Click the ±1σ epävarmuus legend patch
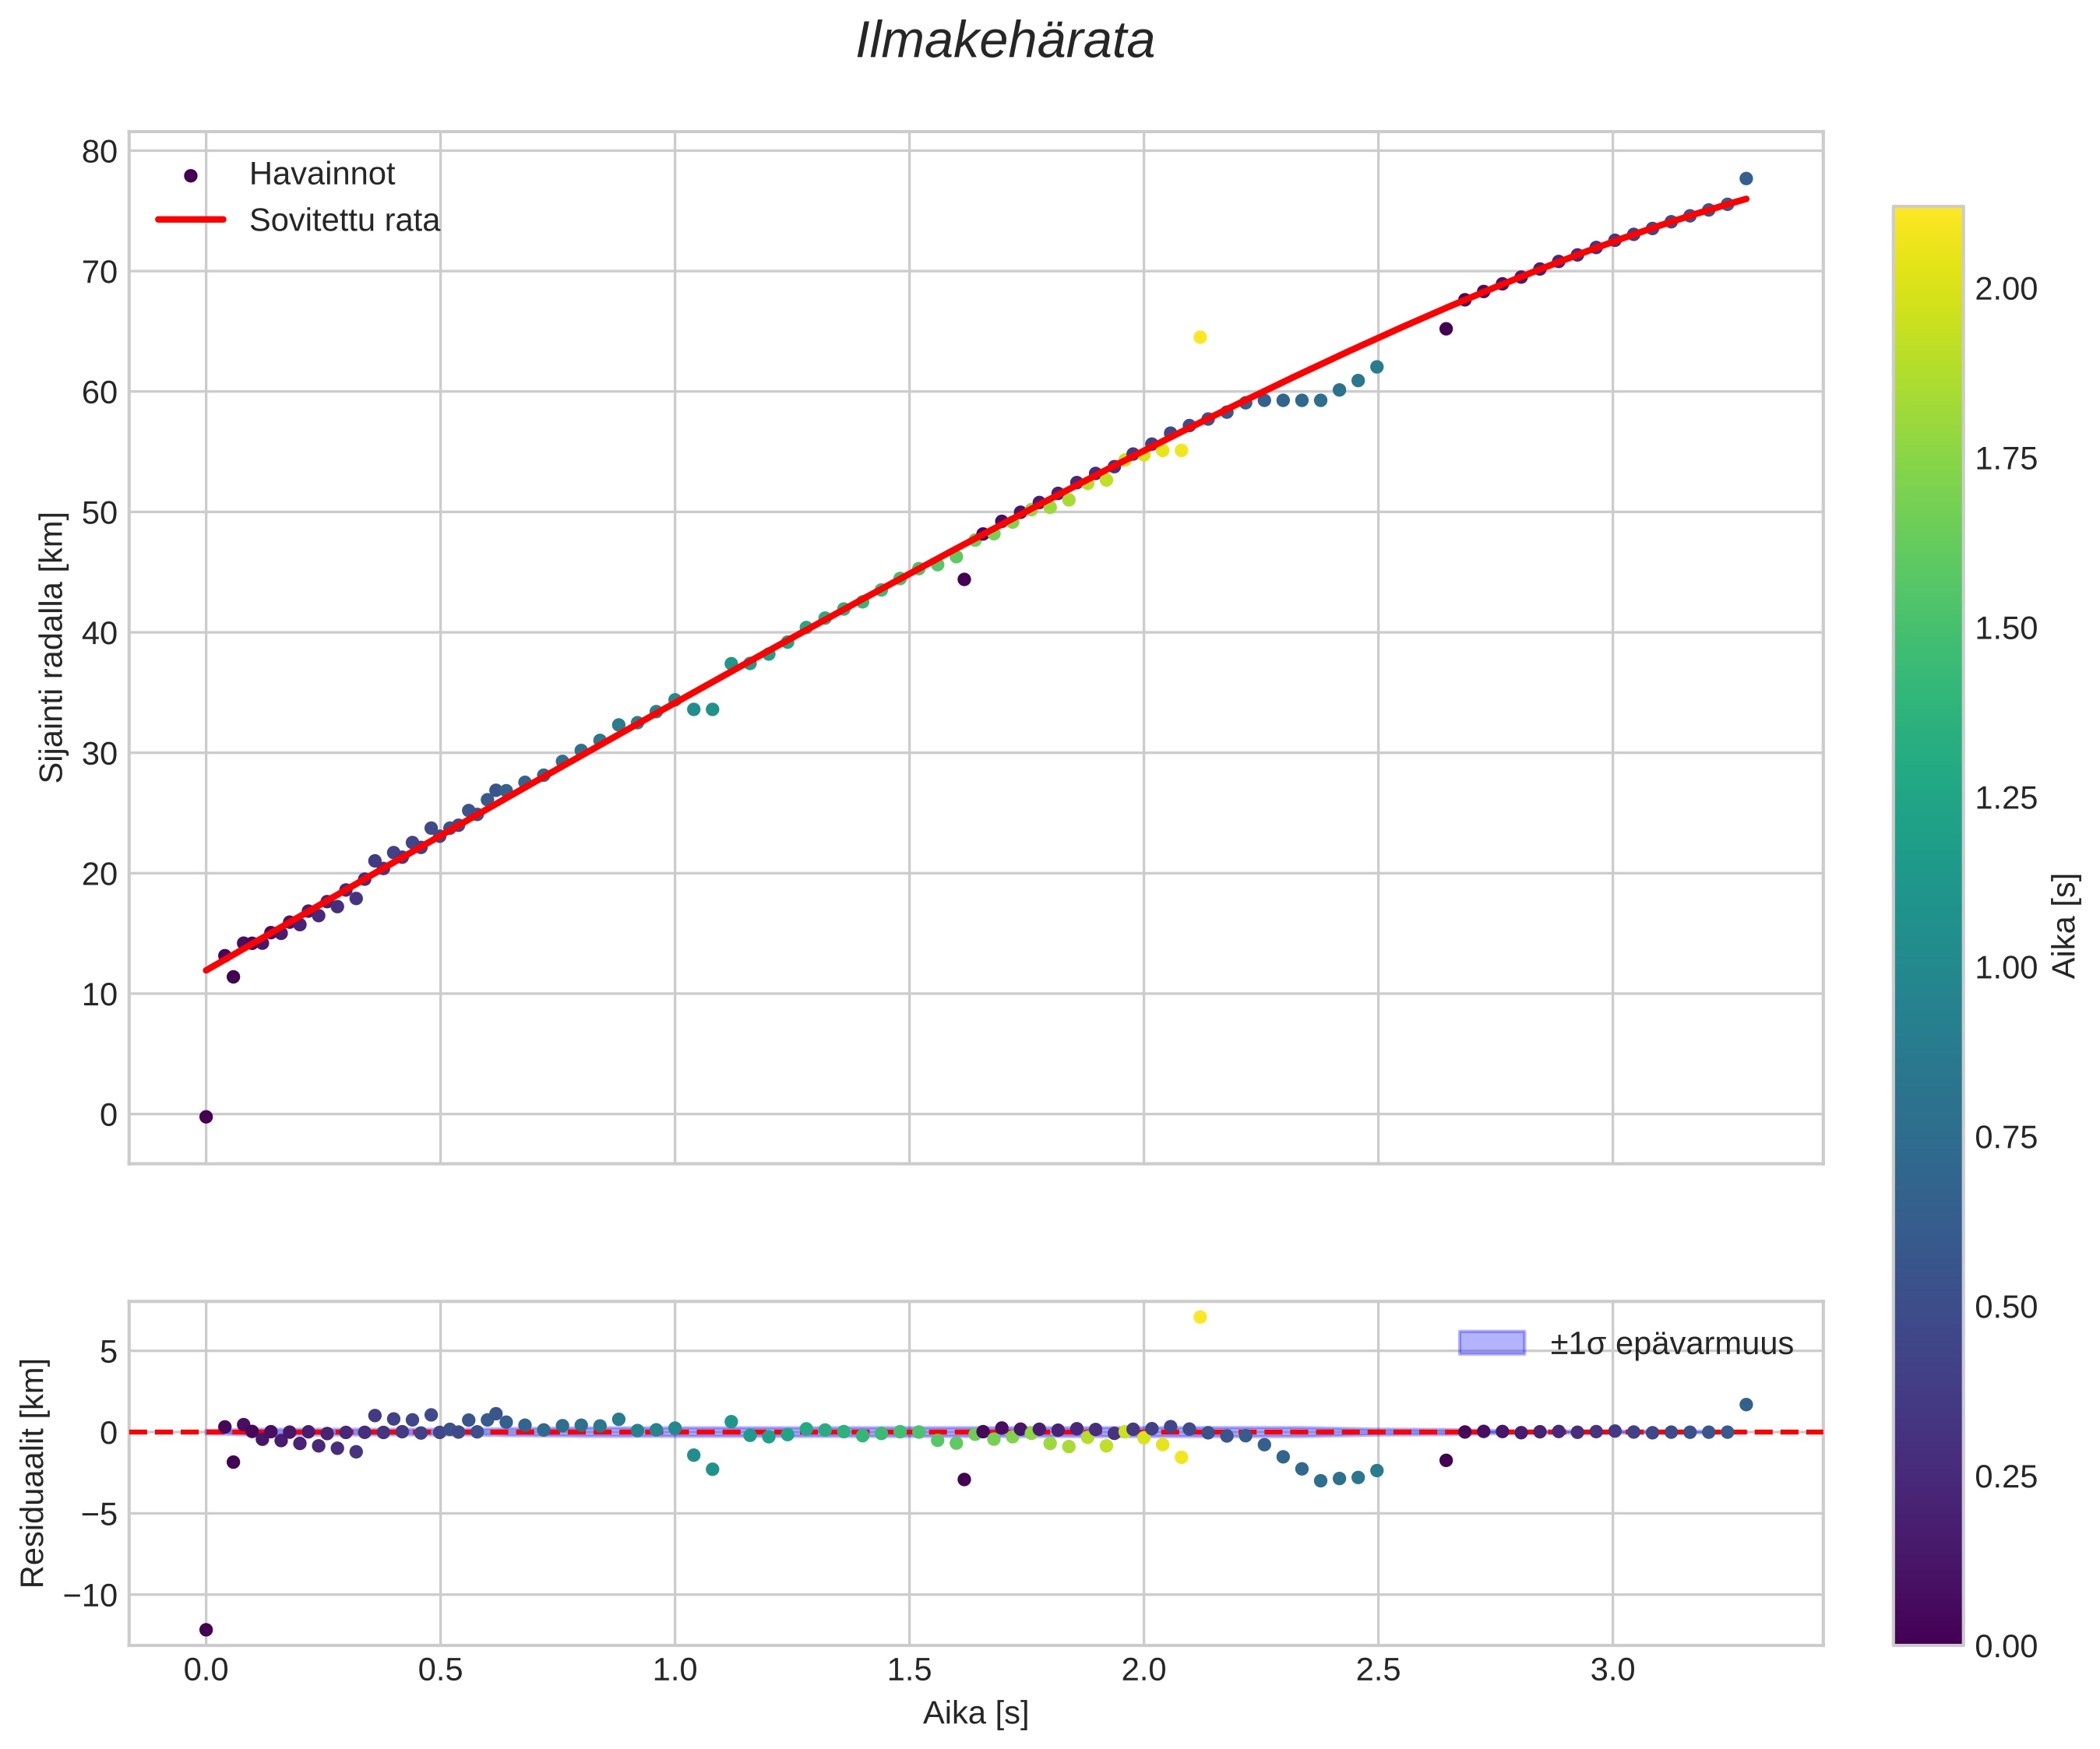 [x=1491, y=1343]
